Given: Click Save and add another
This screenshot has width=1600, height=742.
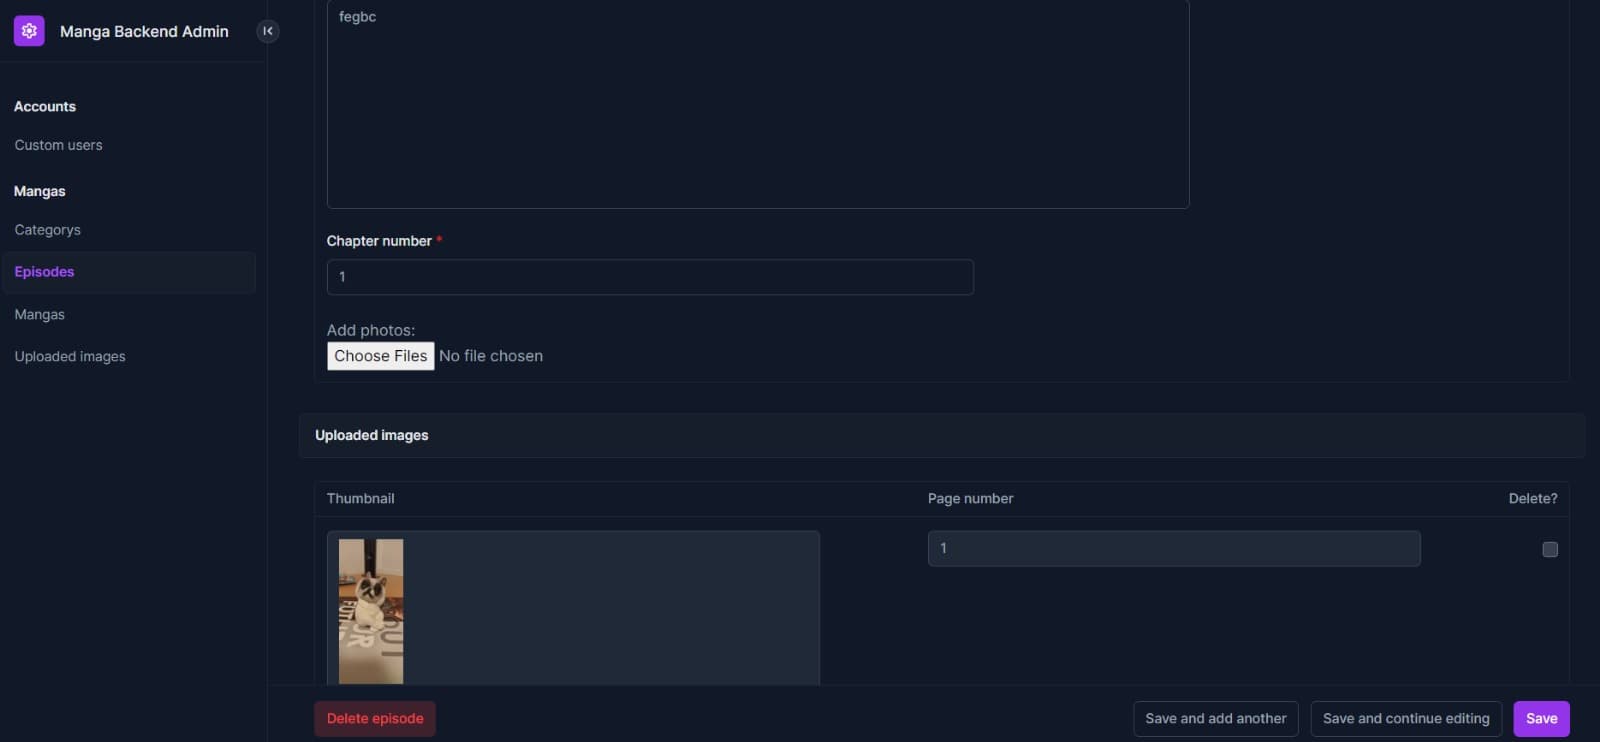Looking at the screenshot, I should [1215, 719].
